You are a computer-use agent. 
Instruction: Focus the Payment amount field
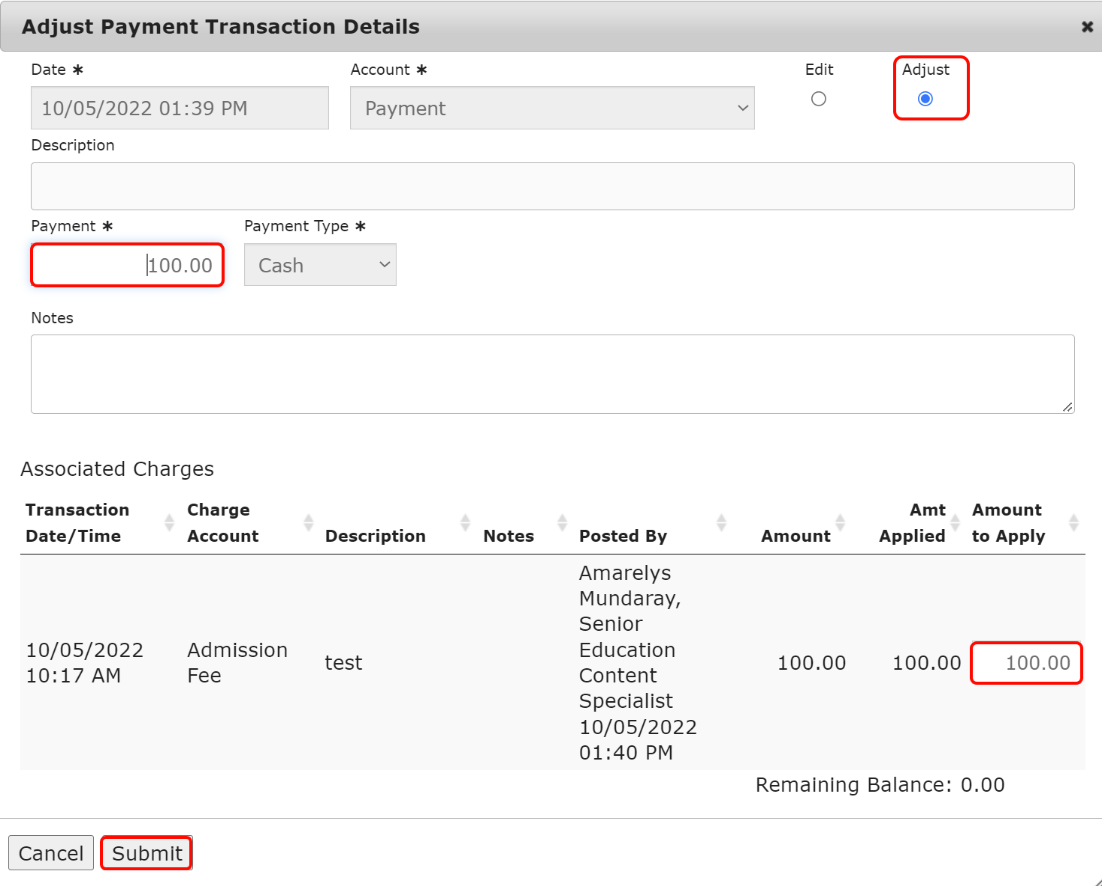coord(127,265)
